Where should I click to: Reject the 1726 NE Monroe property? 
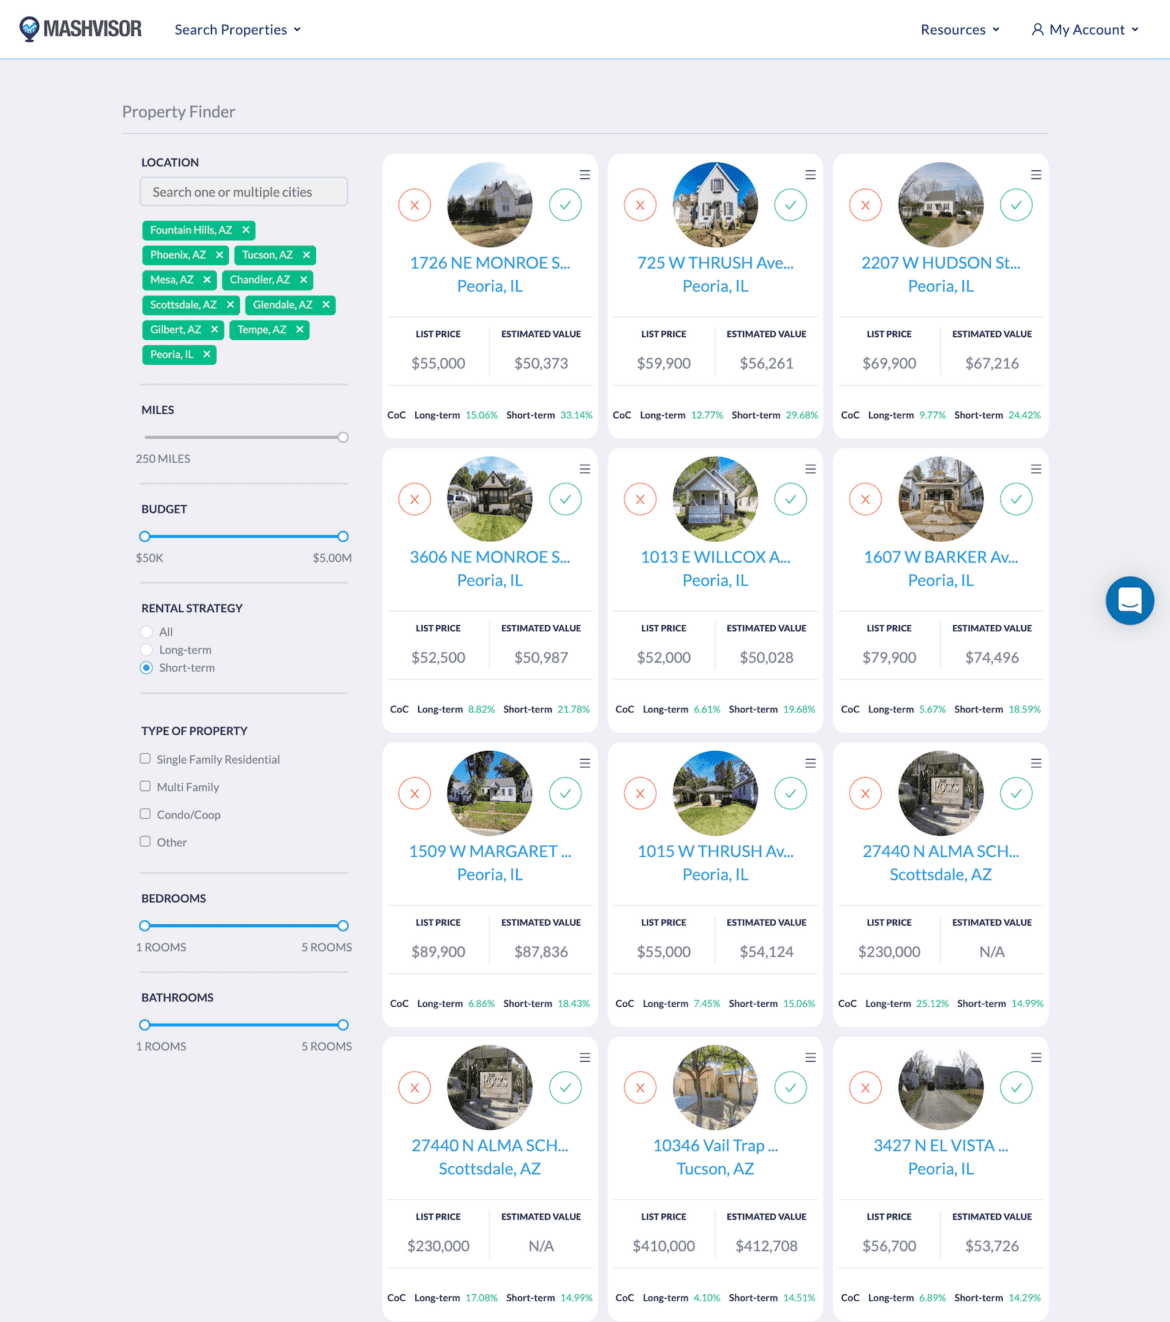point(414,205)
